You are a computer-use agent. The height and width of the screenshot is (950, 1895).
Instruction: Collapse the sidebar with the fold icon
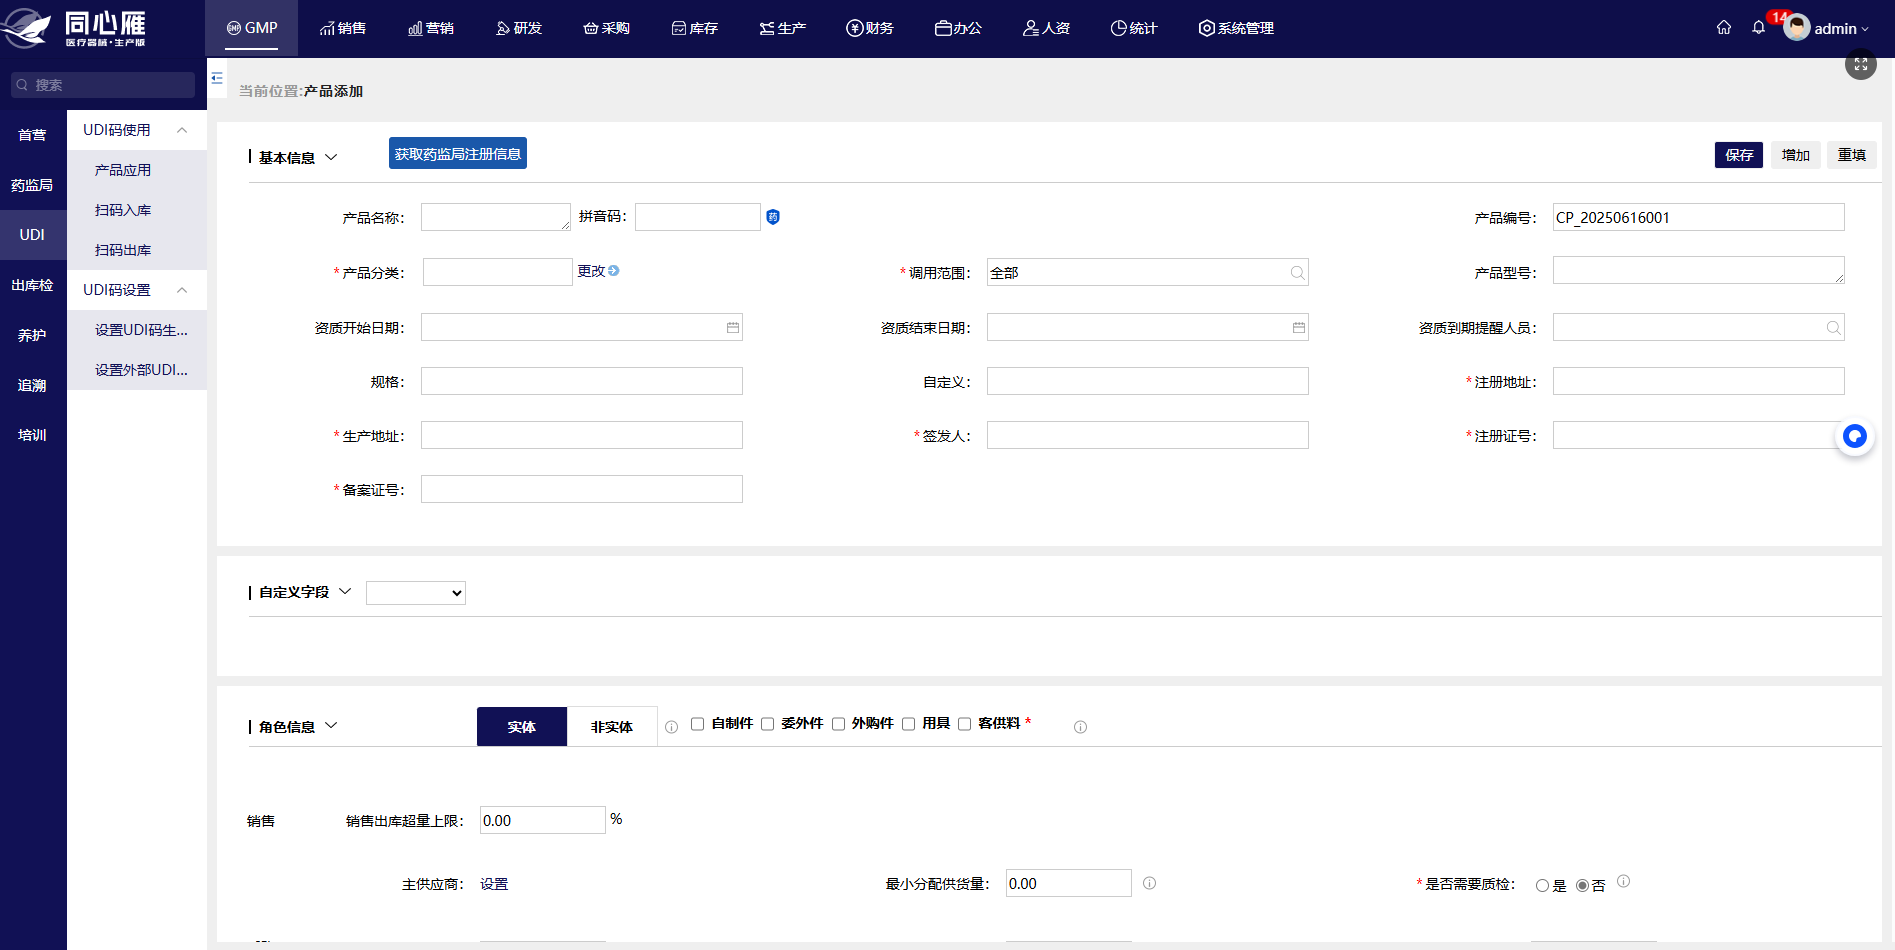point(217,78)
